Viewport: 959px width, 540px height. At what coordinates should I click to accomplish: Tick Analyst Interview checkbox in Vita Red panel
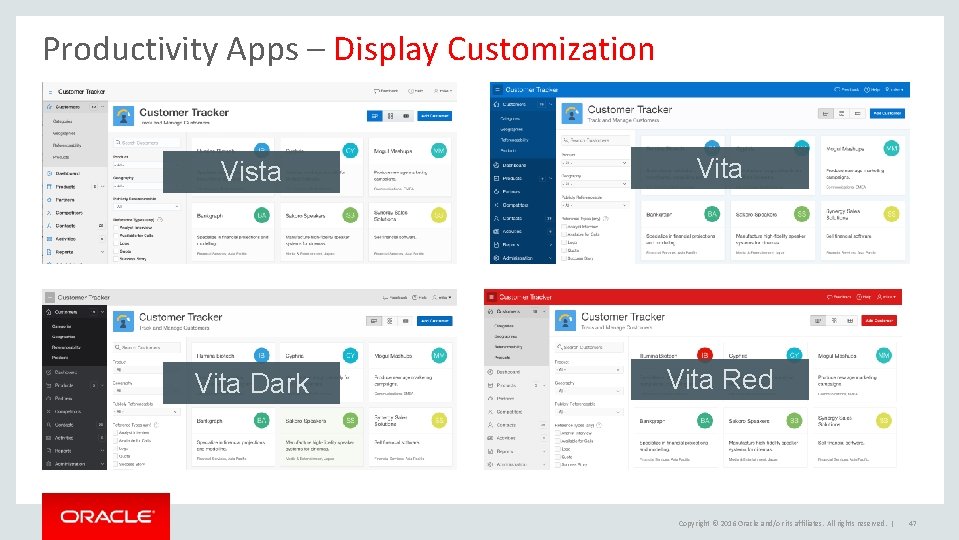558,432
